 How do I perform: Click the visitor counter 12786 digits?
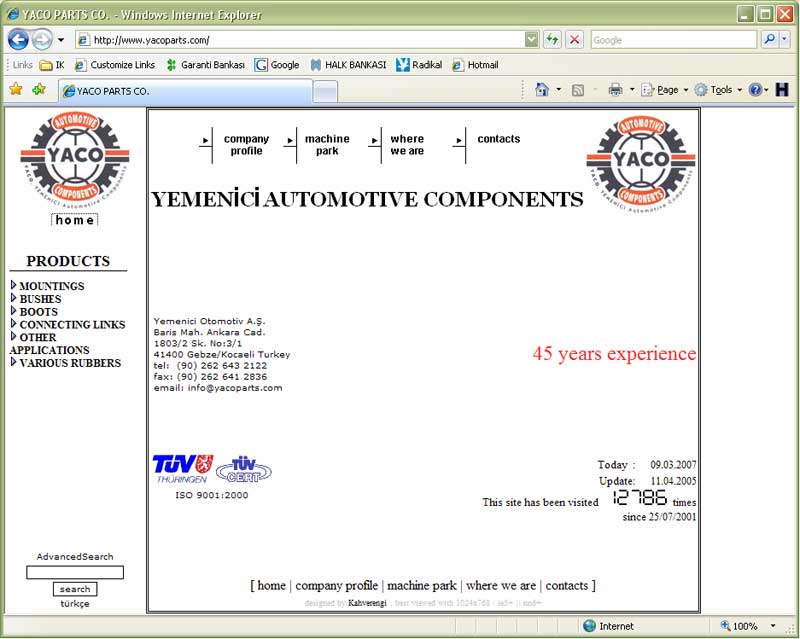click(x=640, y=497)
